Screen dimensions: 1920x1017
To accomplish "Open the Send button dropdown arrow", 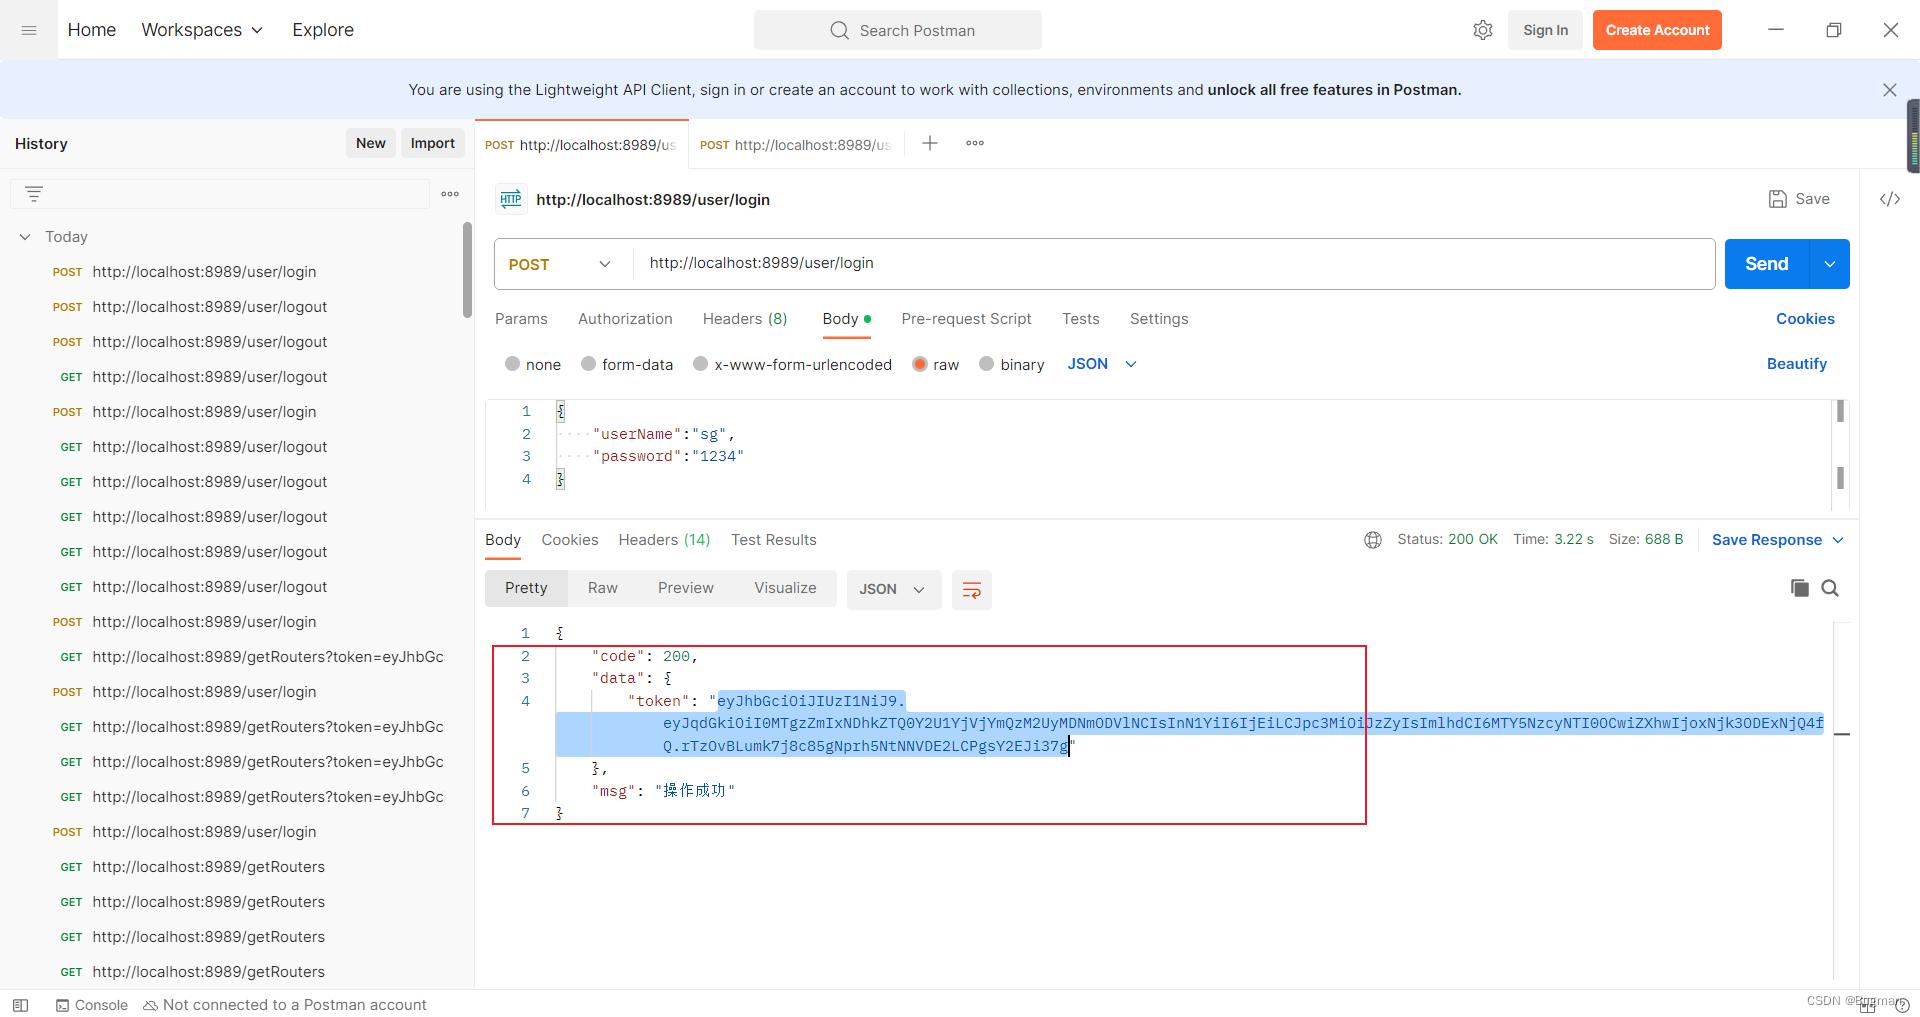I will 1829,264.
